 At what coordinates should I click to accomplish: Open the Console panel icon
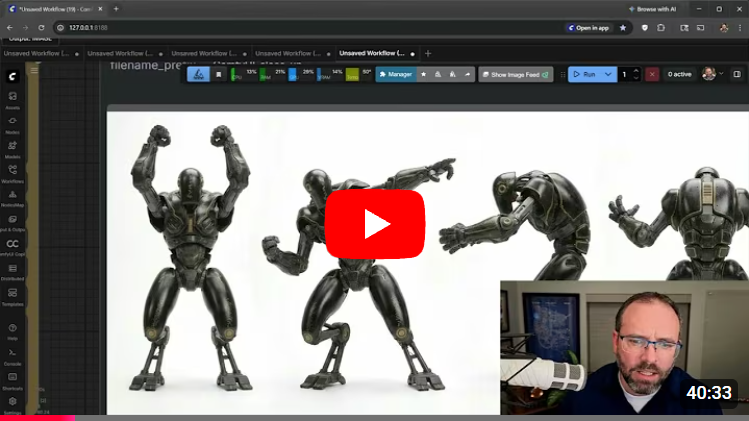point(13,355)
